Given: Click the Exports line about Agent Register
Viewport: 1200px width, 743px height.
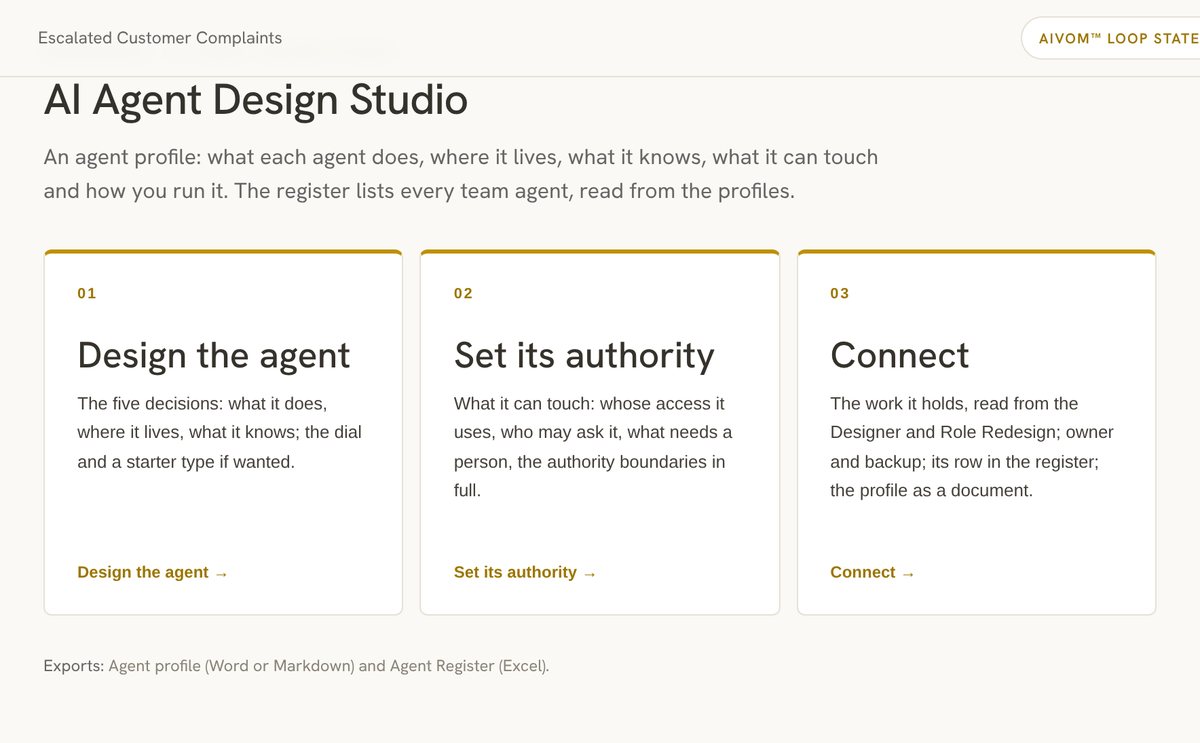Looking at the screenshot, I should 297,665.
